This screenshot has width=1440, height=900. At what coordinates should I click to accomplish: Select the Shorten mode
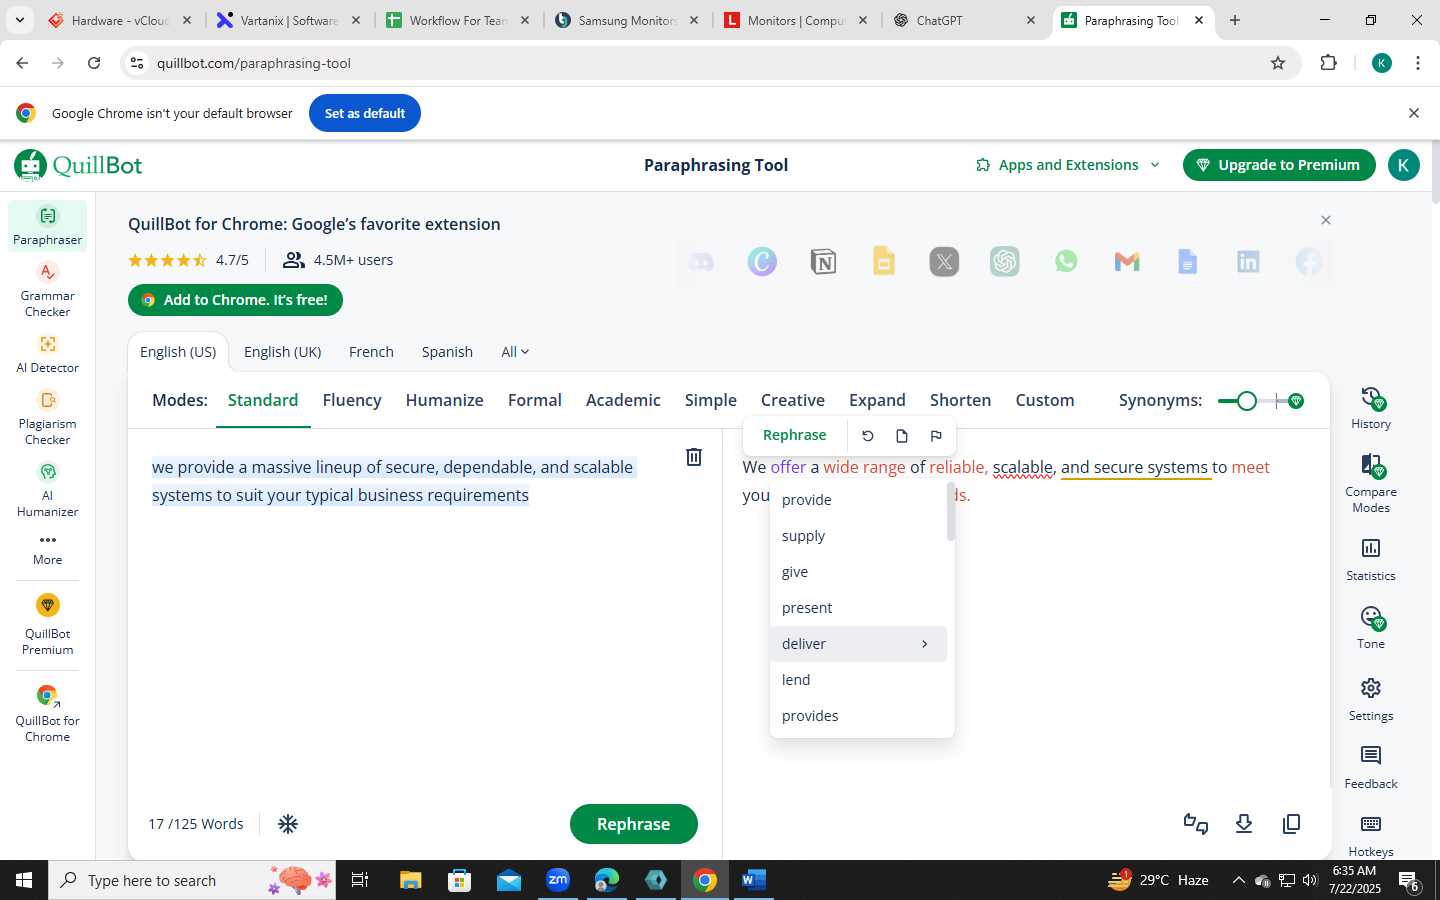click(x=960, y=400)
